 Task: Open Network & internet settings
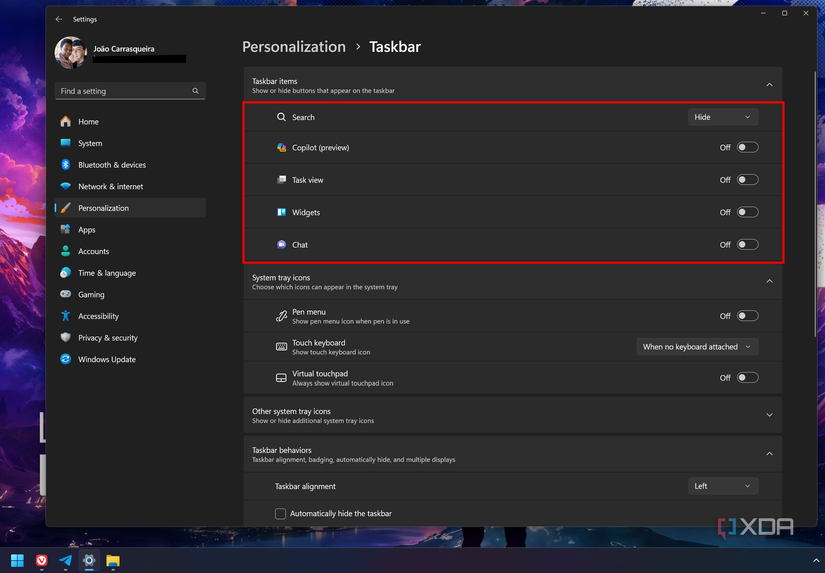130,186
